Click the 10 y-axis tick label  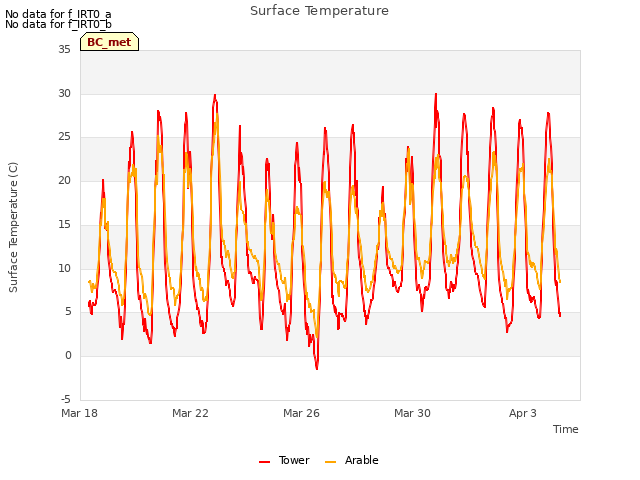(x=64, y=268)
